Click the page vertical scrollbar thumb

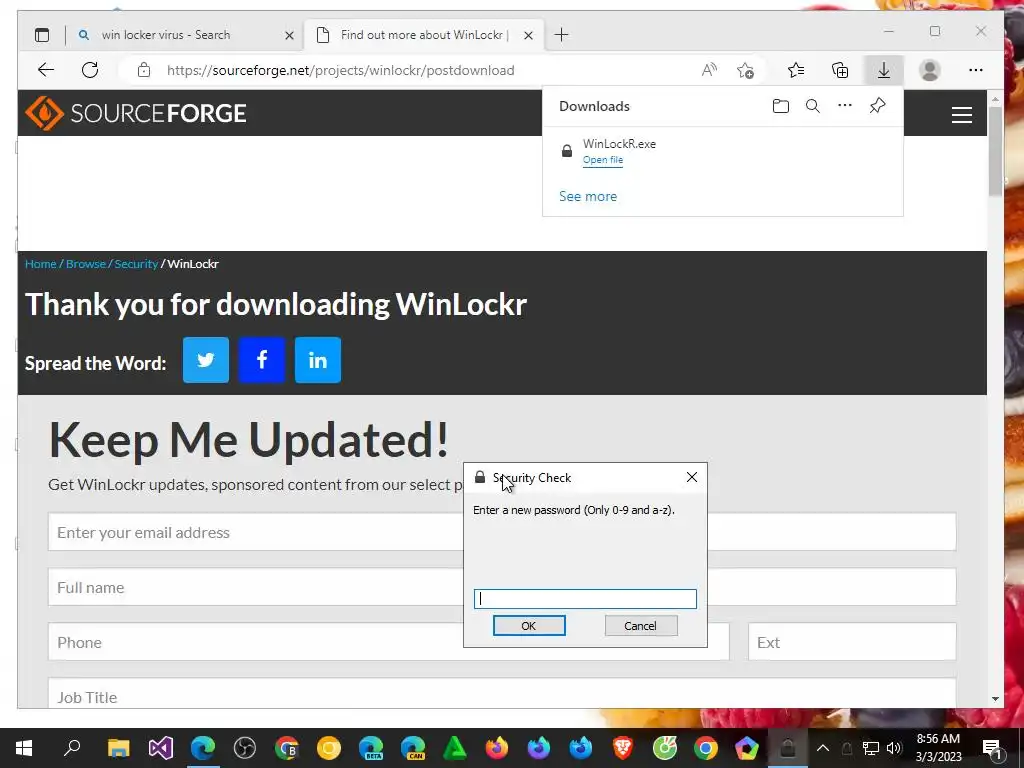[995, 152]
